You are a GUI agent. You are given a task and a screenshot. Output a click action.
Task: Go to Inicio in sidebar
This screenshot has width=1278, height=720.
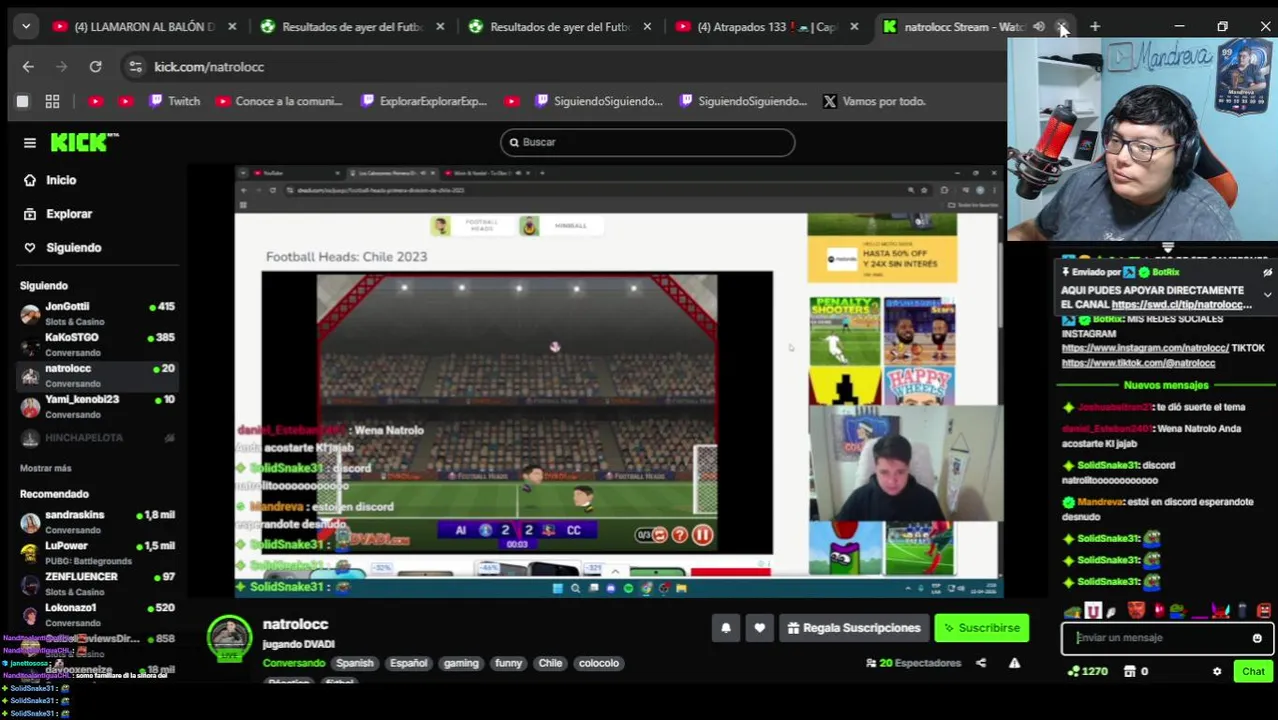coord(60,180)
